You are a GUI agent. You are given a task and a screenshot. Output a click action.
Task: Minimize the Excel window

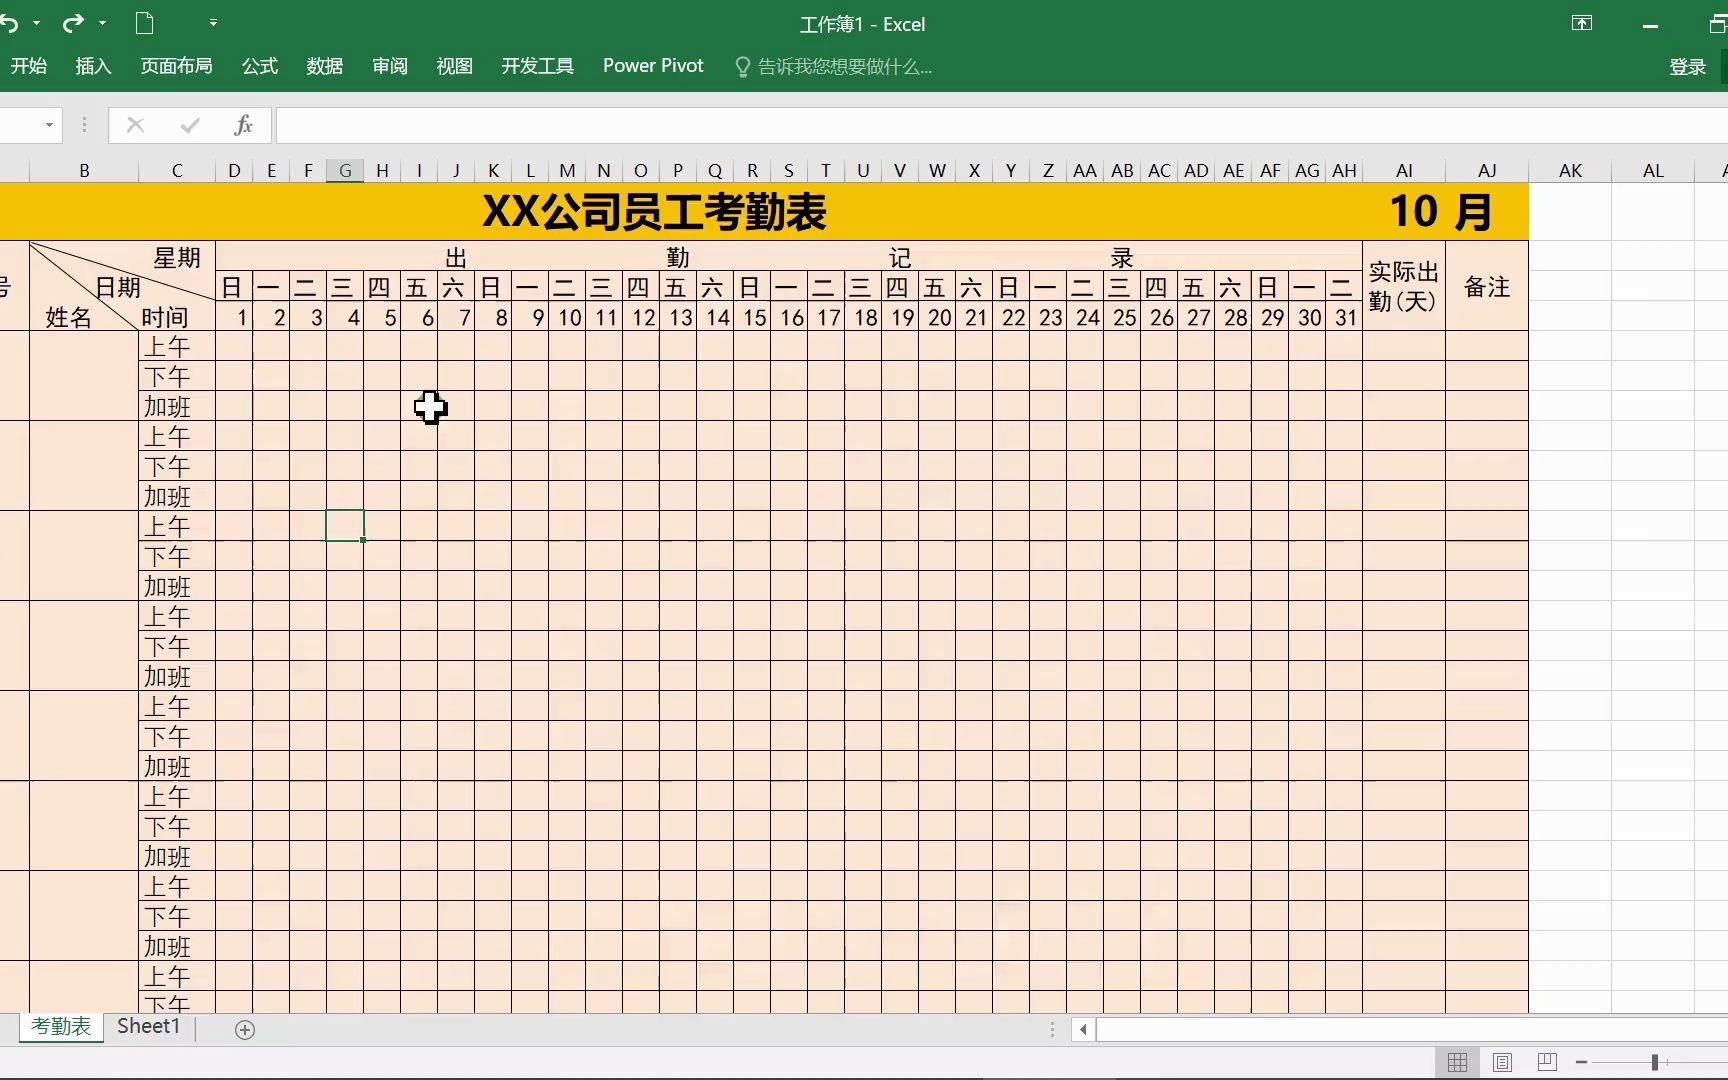[1650, 25]
